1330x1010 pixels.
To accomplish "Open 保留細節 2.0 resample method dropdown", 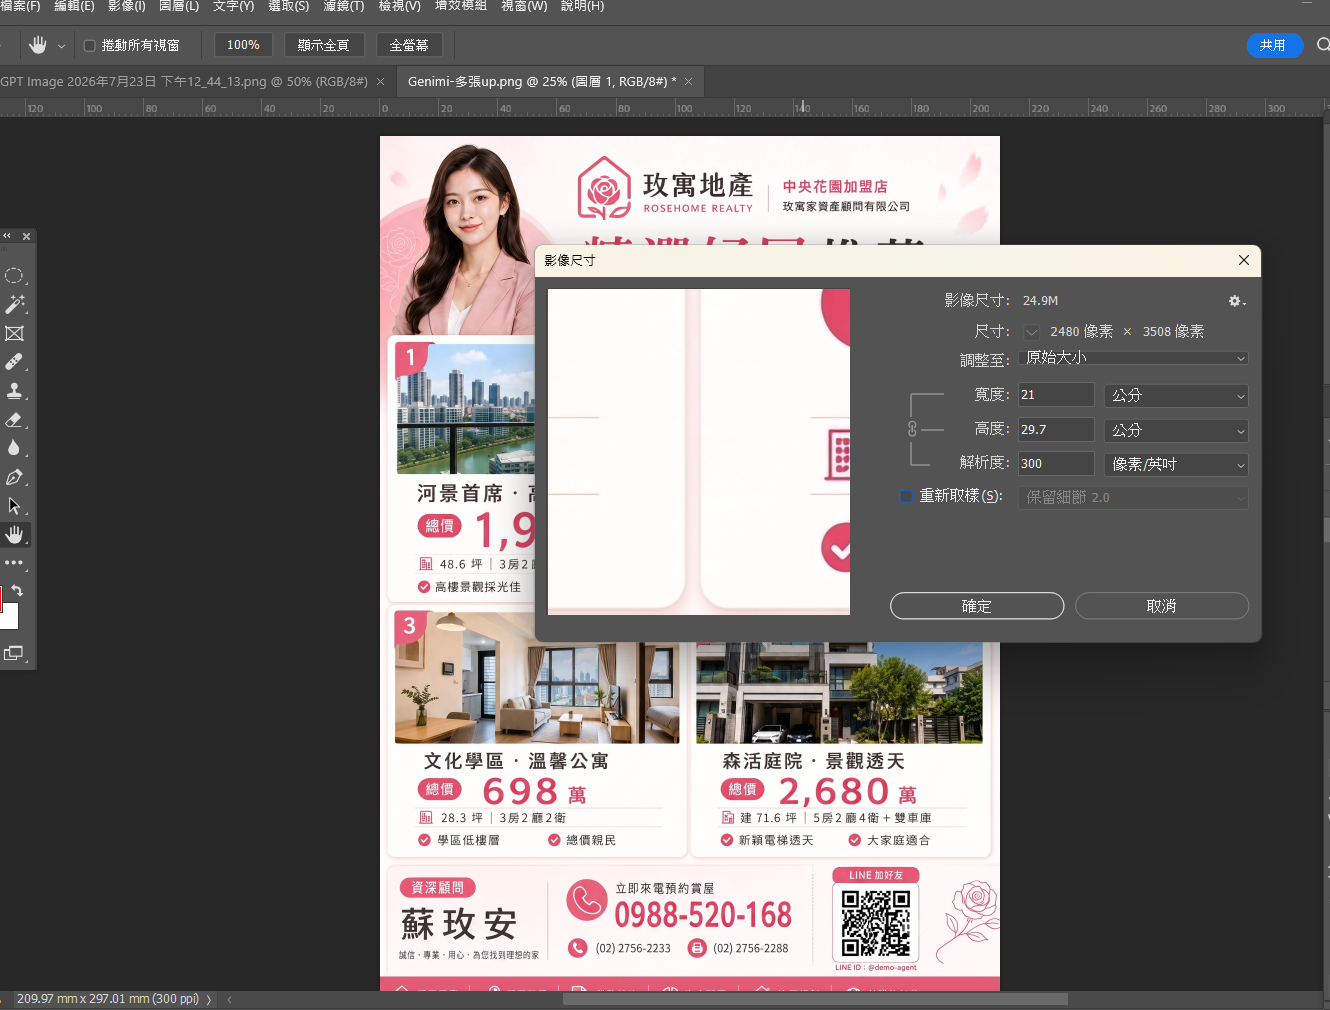I will point(1134,497).
